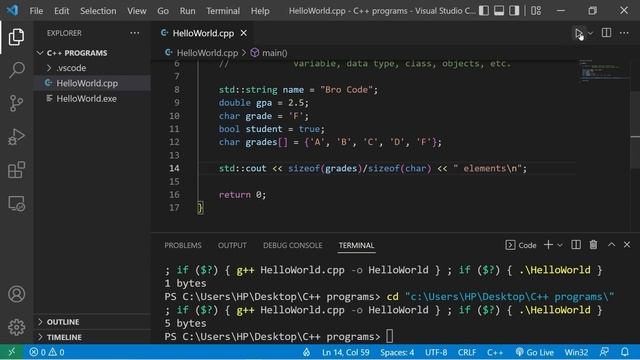Maximize the panel size chevron

(x=611, y=245)
